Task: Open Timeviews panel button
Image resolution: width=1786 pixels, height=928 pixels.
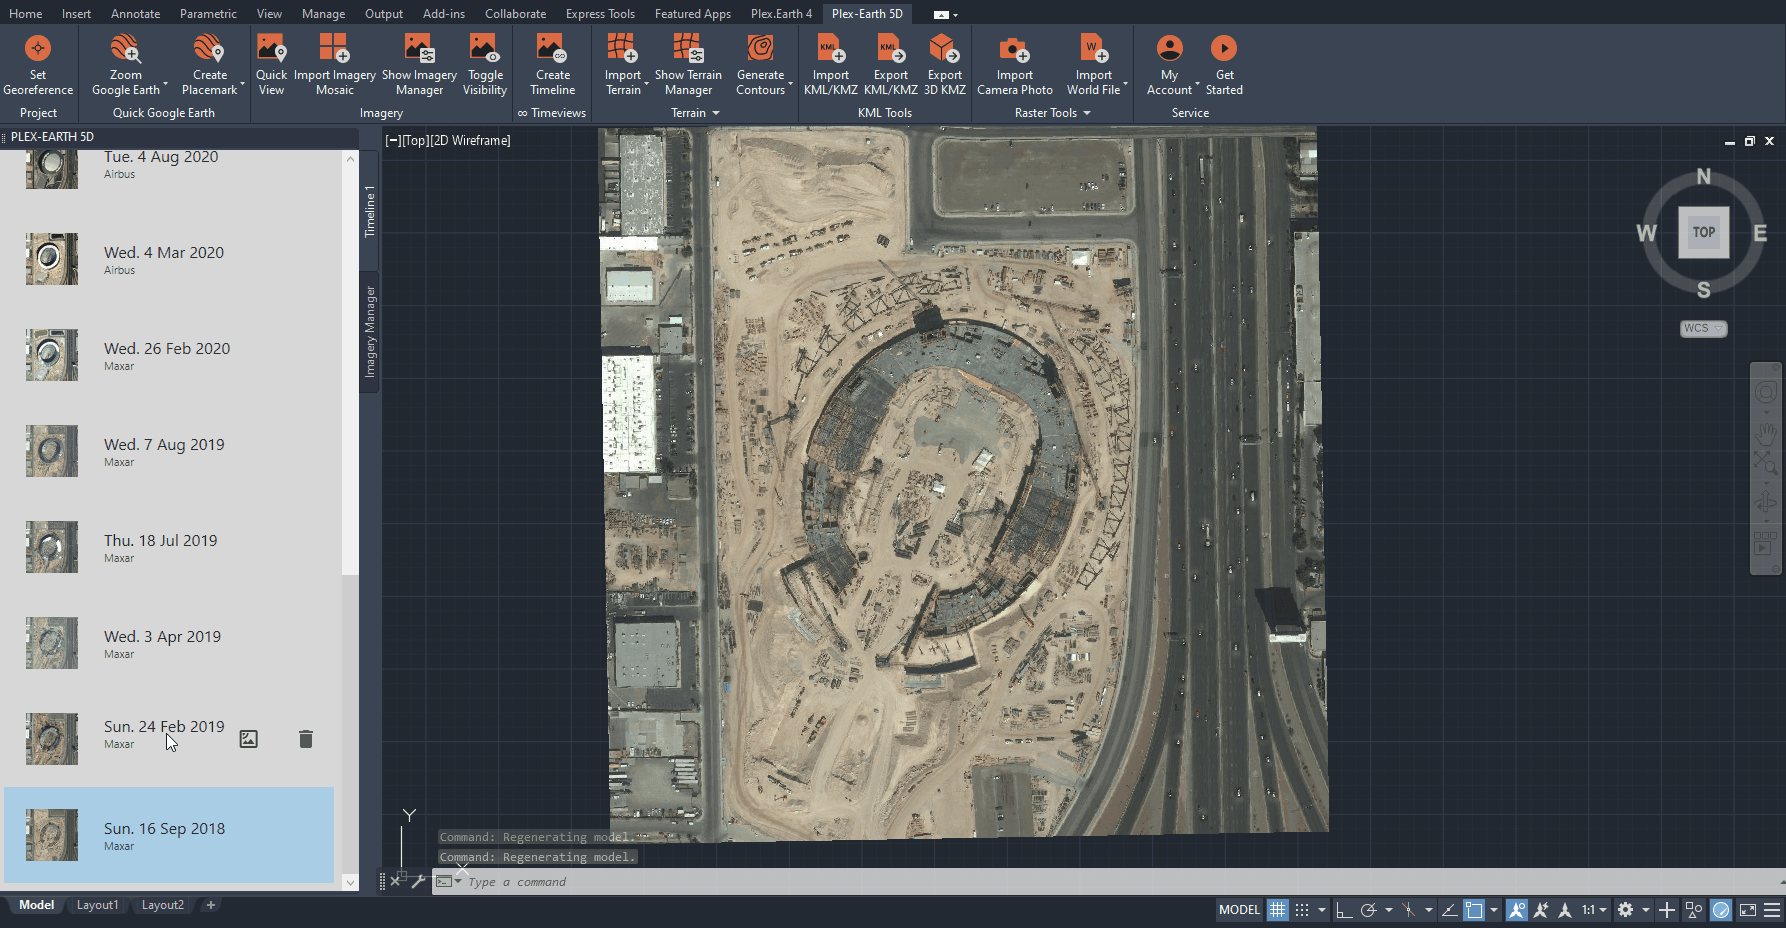Action: point(551,113)
